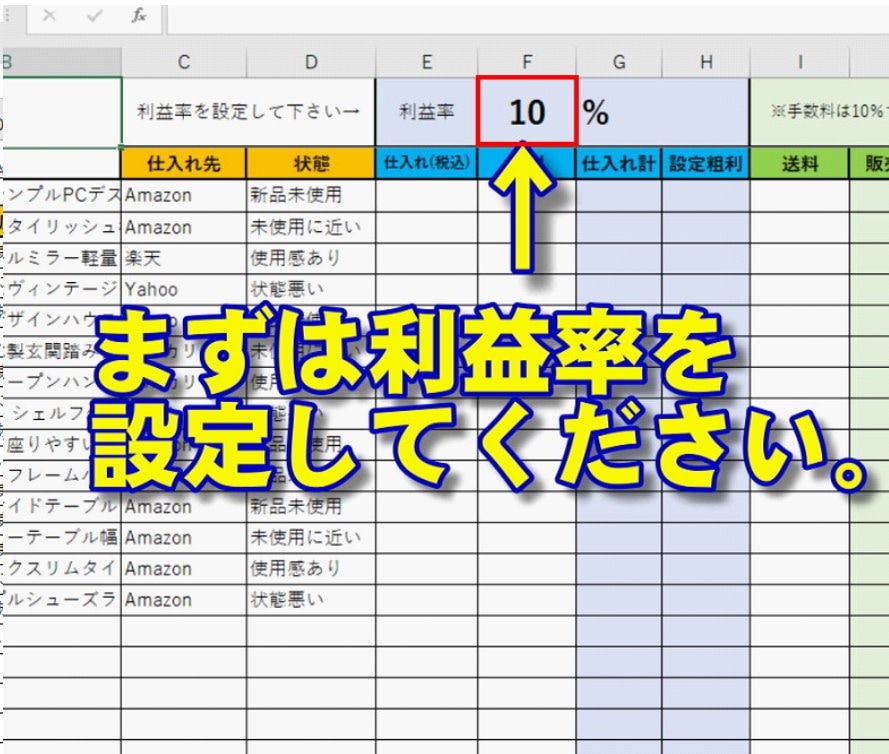The height and width of the screenshot is (754, 889).
Task: Select the ルシューズラ product name cell
Action: 61,600
